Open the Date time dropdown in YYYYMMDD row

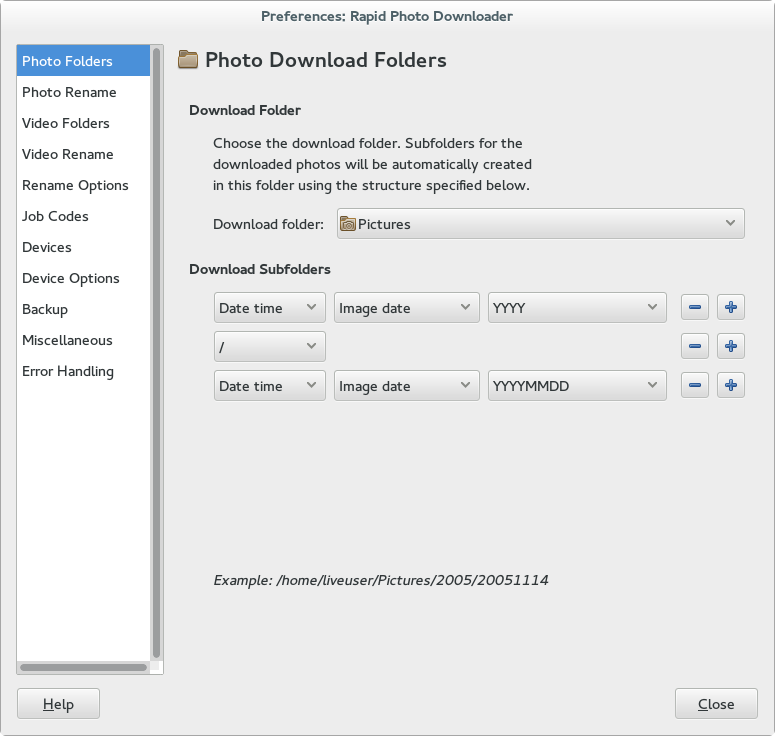[x=269, y=386]
